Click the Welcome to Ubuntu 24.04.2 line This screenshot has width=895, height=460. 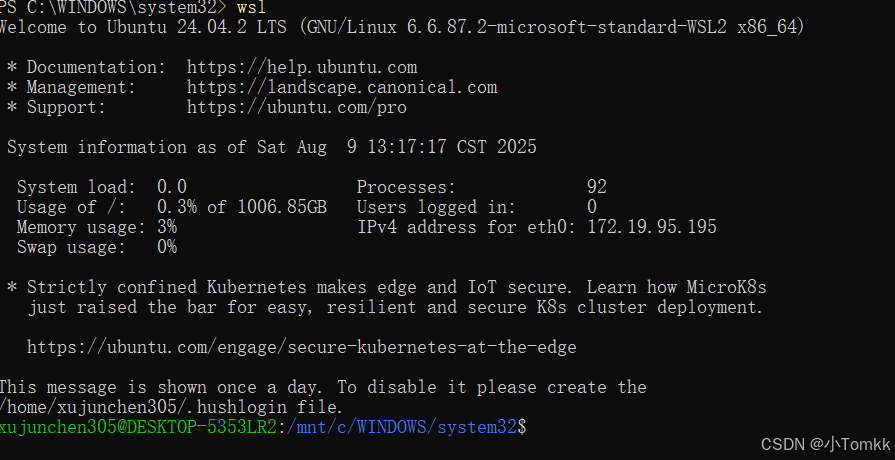pyautogui.click(x=400, y=27)
